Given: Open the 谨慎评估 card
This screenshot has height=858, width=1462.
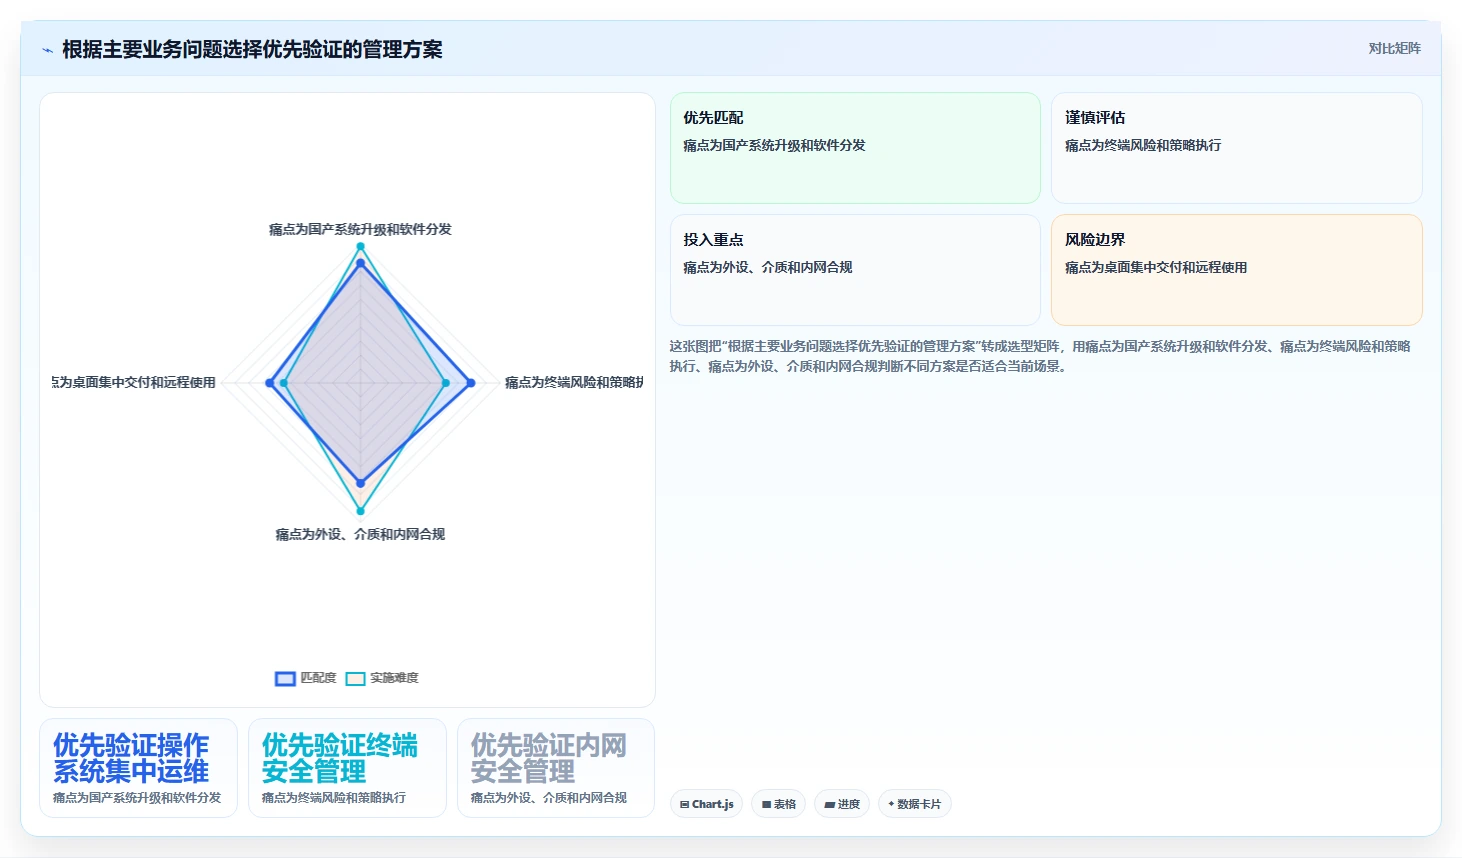Looking at the screenshot, I should coord(1236,148).
